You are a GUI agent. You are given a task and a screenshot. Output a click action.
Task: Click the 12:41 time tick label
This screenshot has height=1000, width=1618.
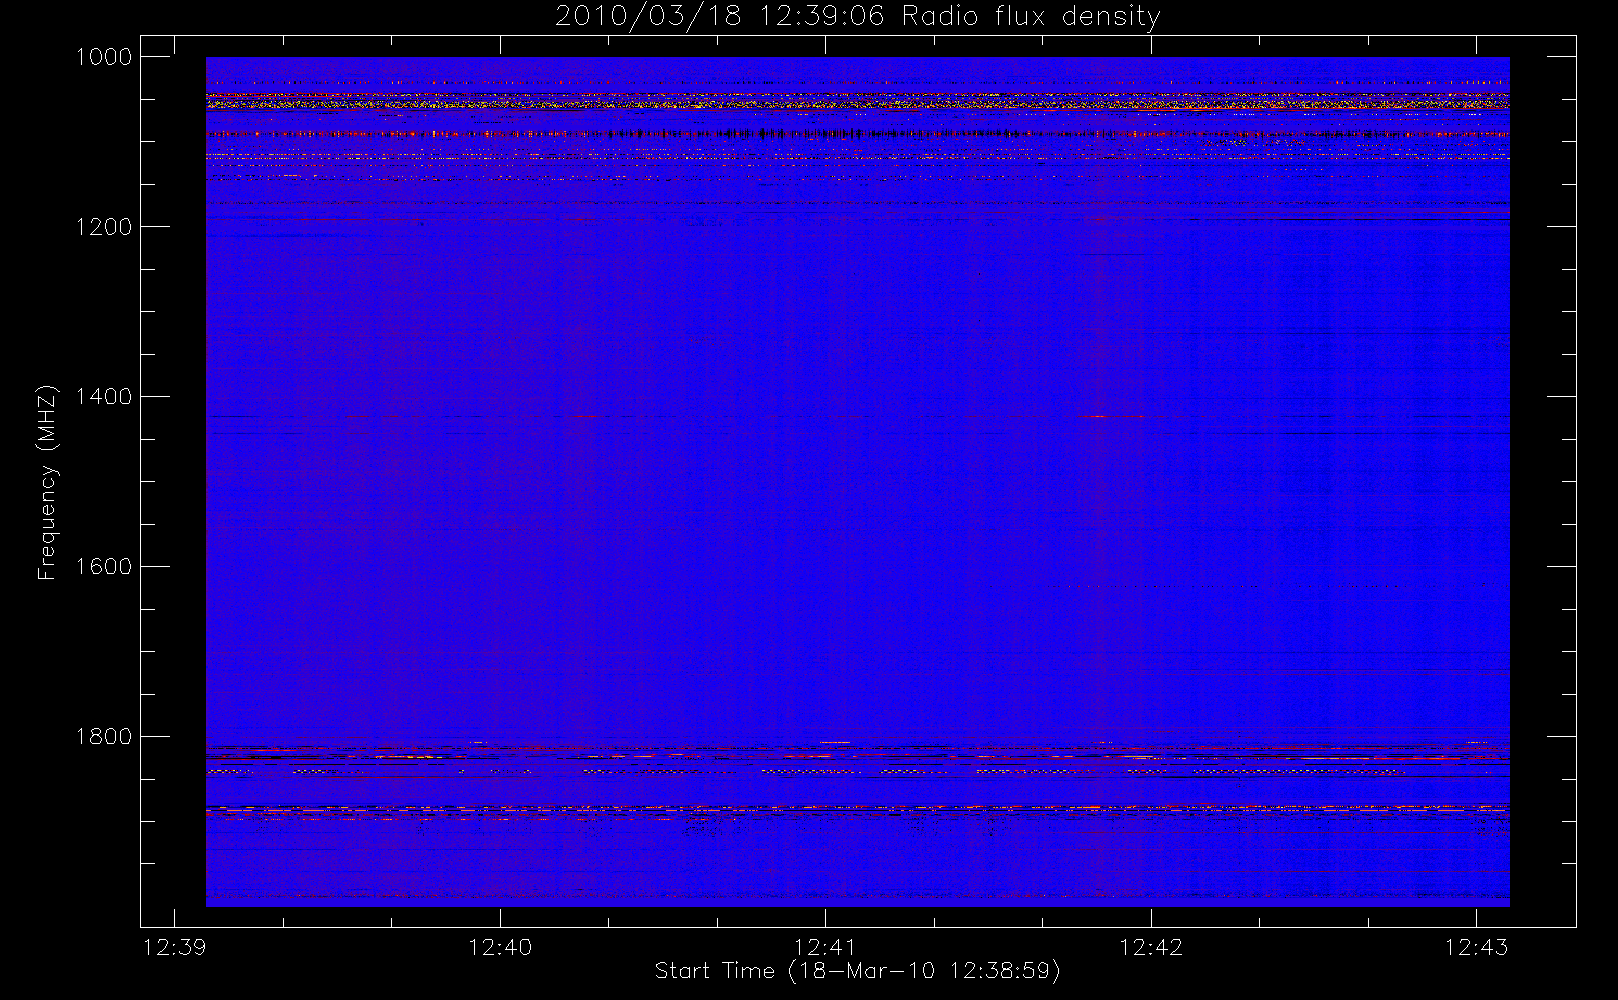[825, 947]
